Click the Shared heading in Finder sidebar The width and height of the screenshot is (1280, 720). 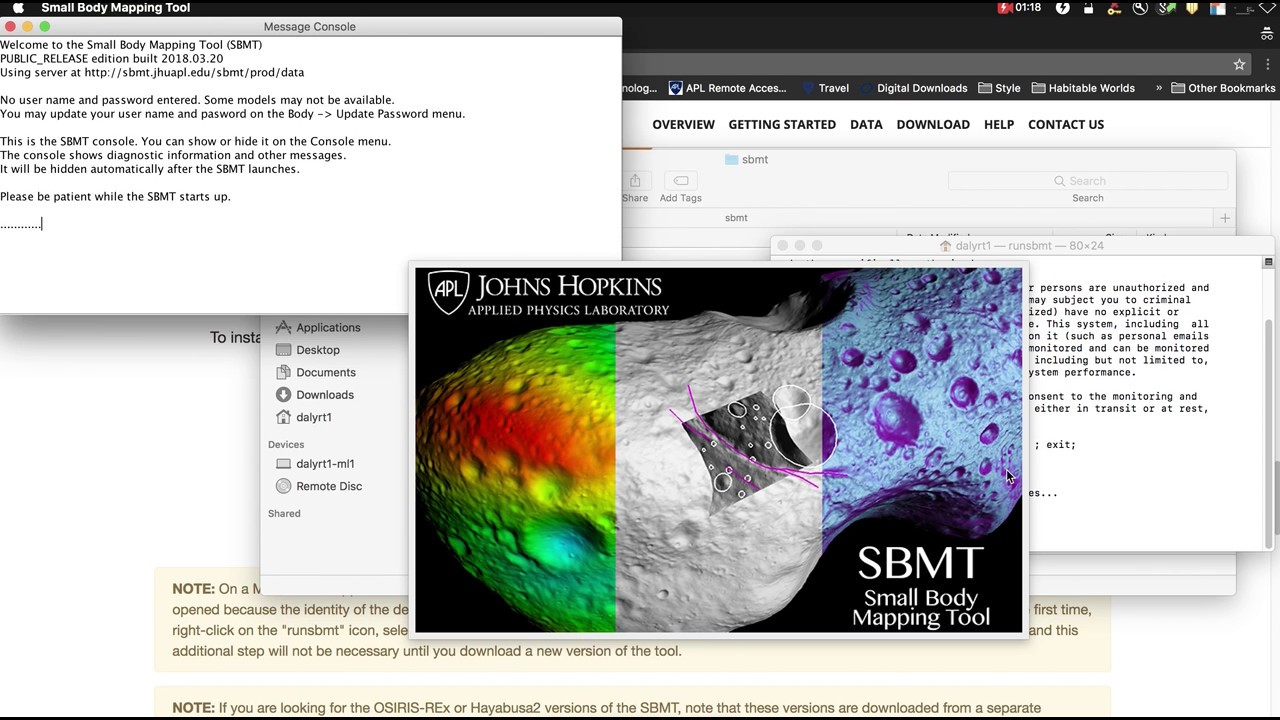click(284, 514)
